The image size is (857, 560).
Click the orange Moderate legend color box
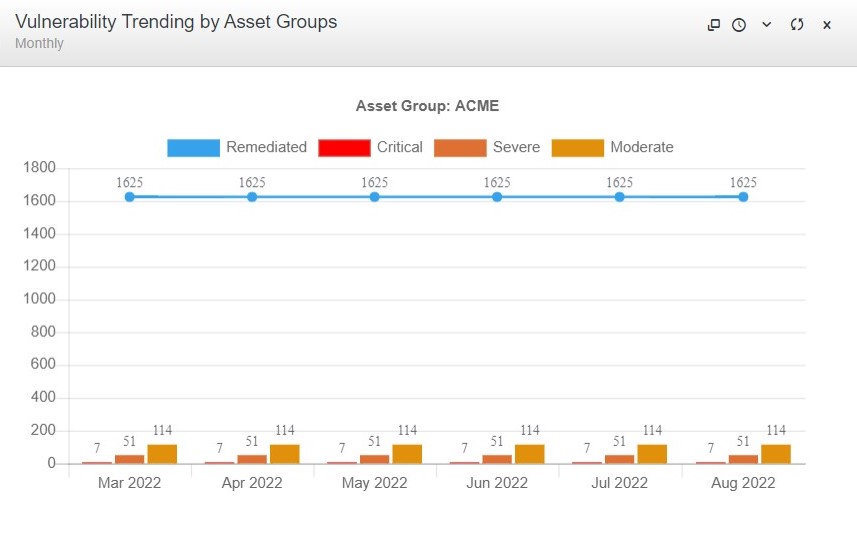(578, 148)
